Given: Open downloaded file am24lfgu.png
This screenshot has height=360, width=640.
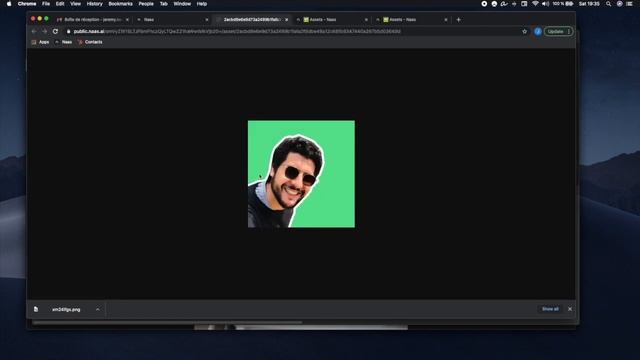Looking at the screenshot, I should [x=66, y=309].
